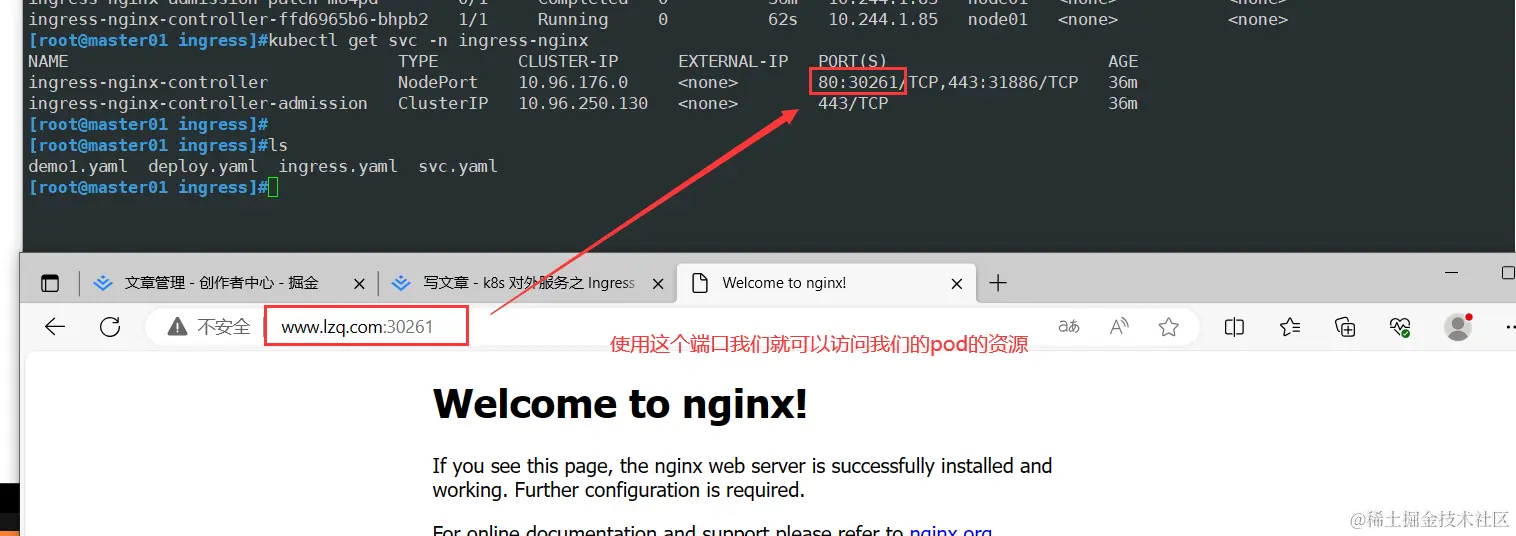Click ingress.yaml in the ls output
This screenshot has width=1516, height=536.
coord(338,166)
